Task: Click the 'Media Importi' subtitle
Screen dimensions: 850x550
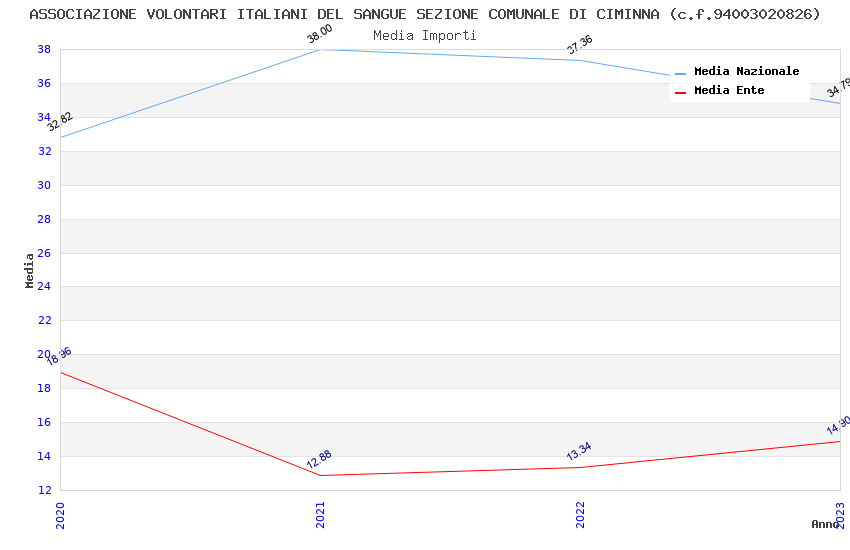Action: coord(424,36)
